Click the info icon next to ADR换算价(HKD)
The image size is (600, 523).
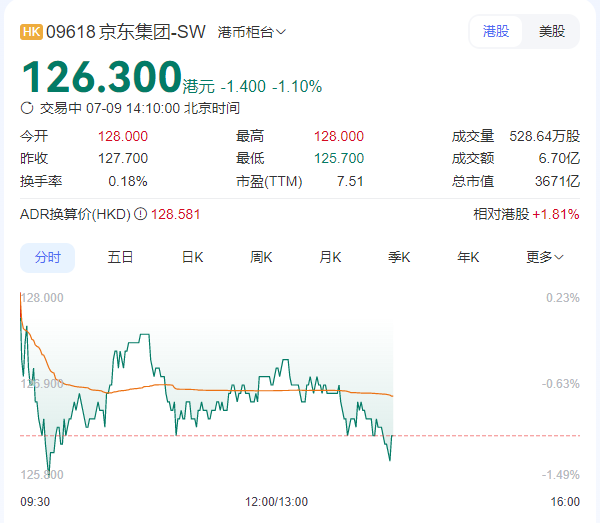[140, 214]
